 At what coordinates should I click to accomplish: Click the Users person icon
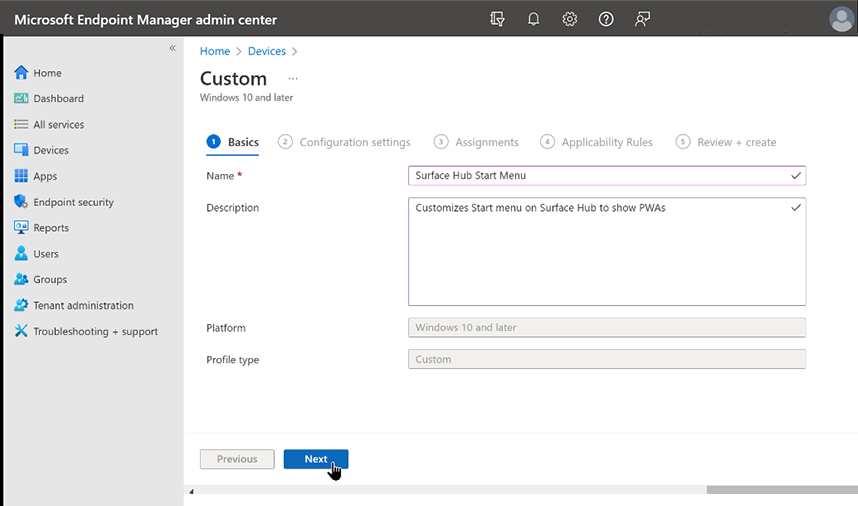(x=21, y=253)
